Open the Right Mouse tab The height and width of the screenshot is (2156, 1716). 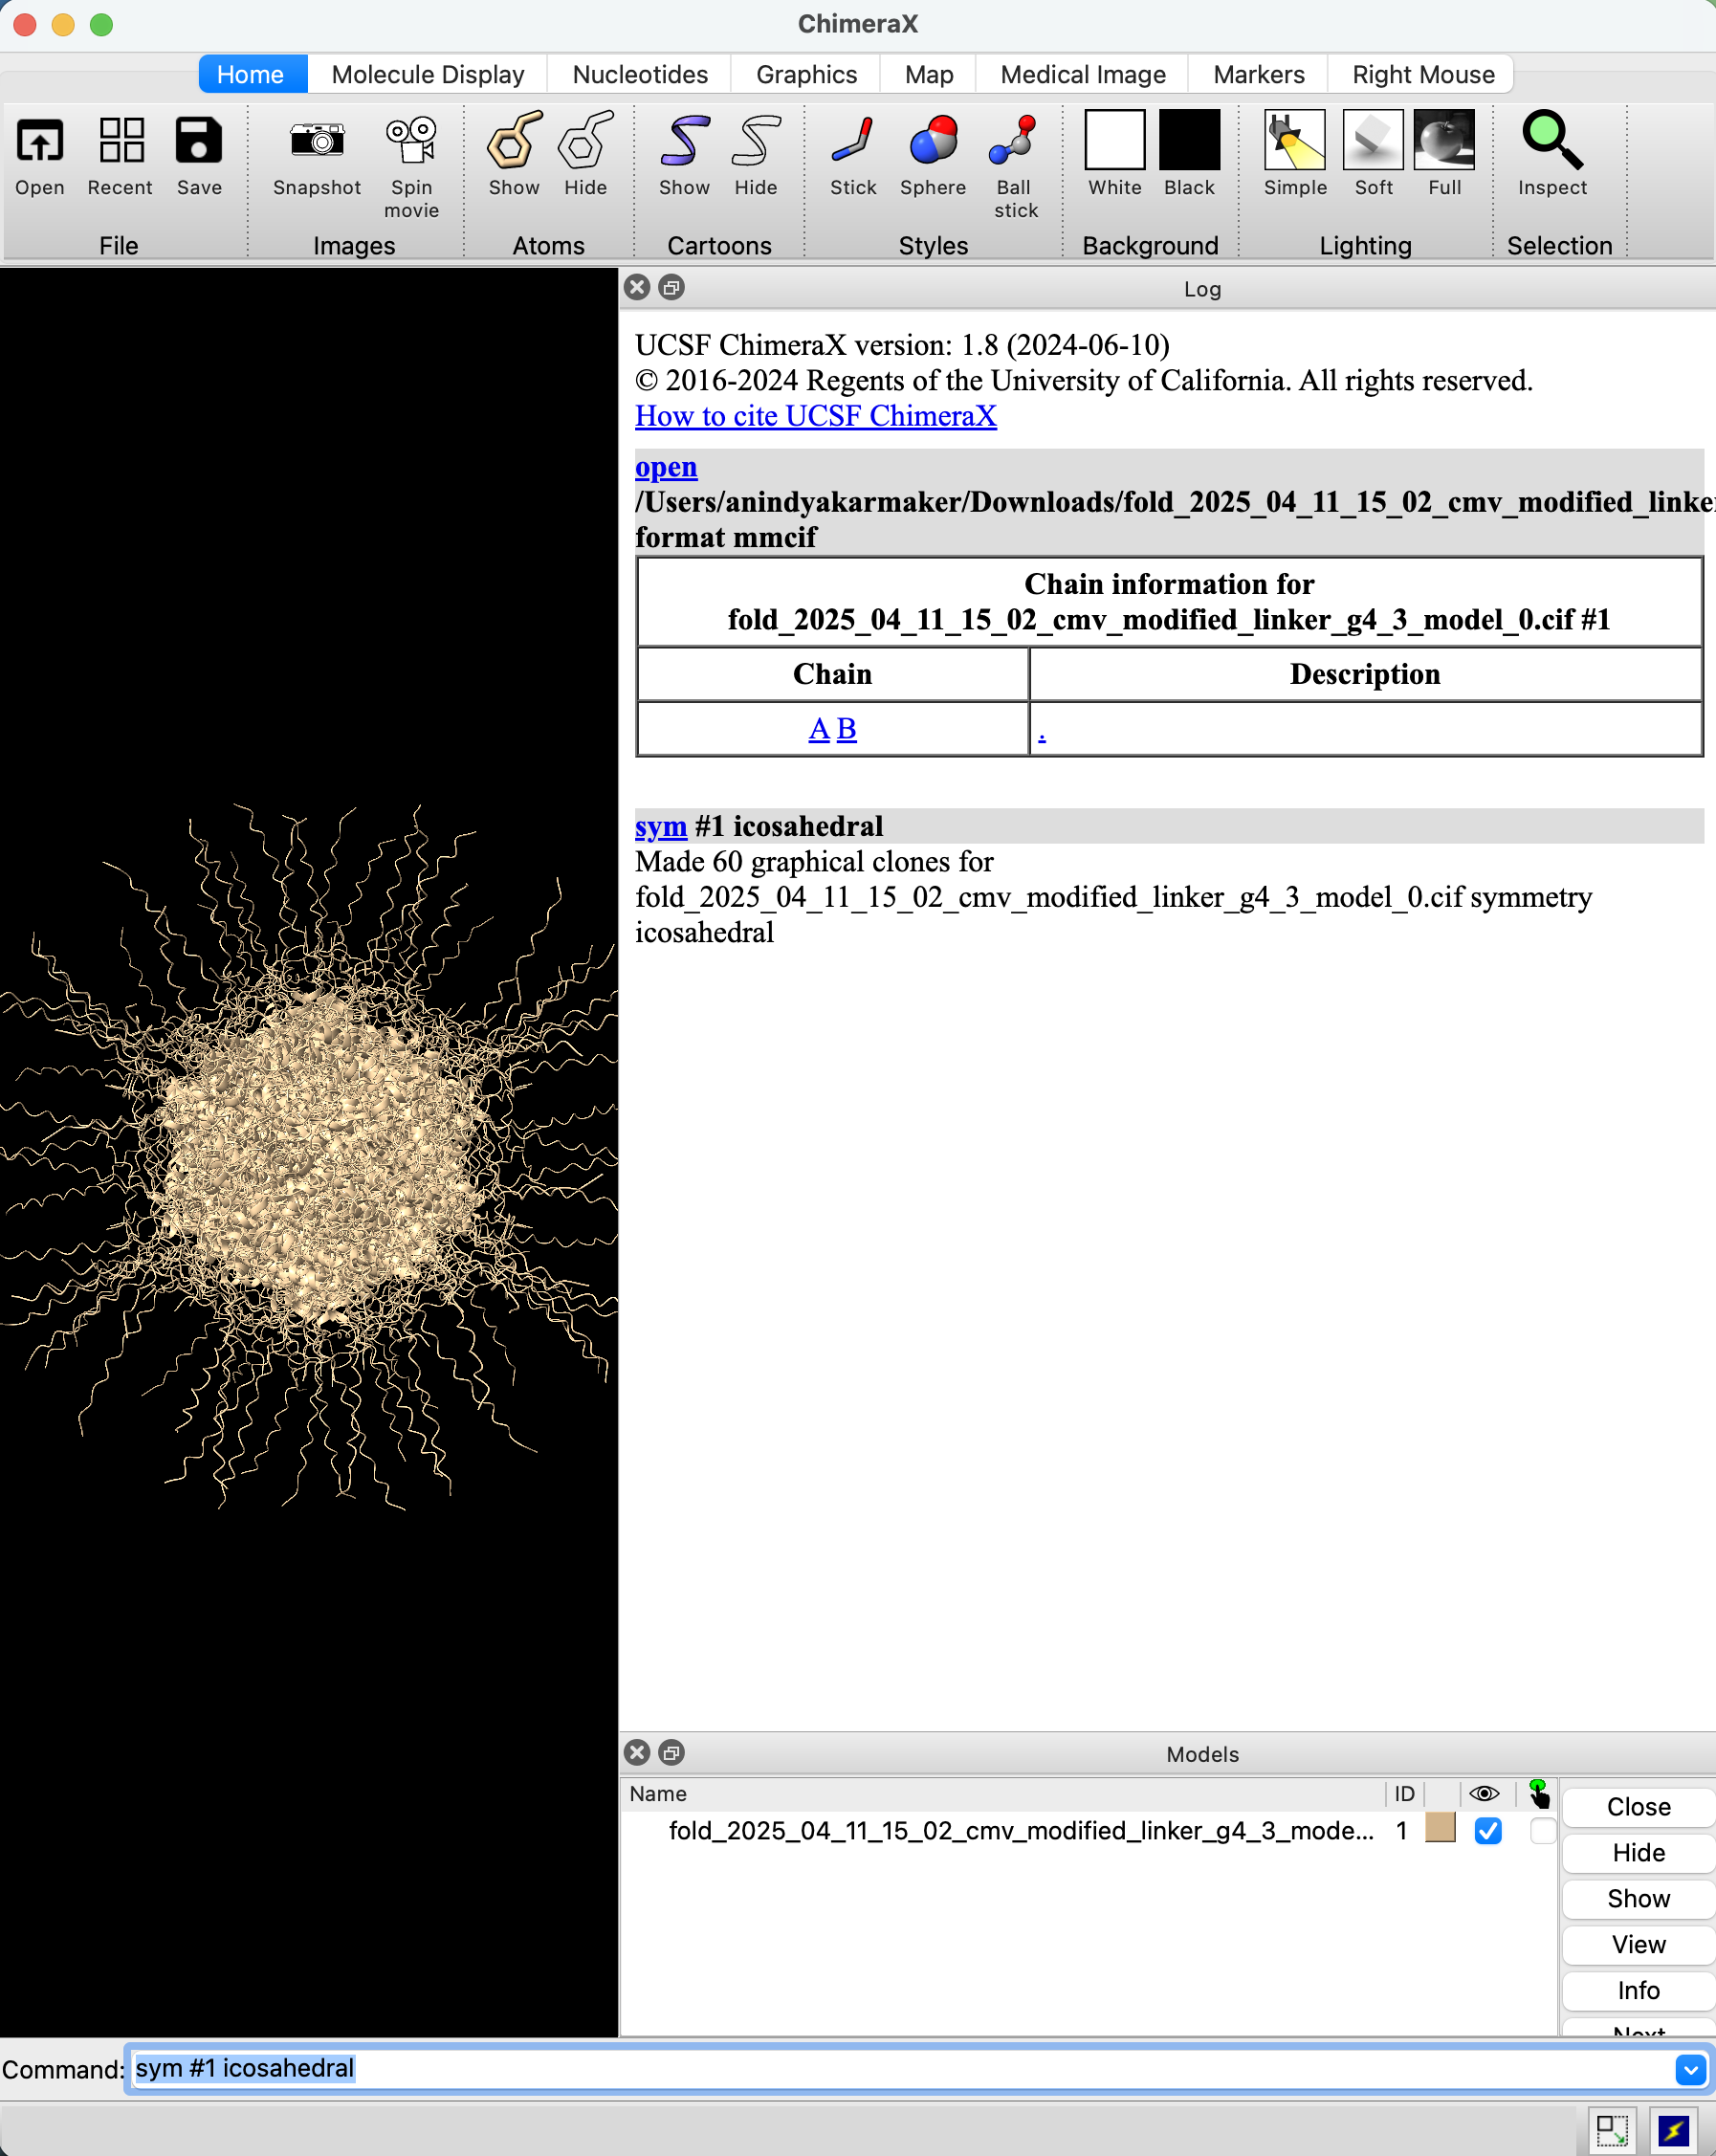(1422, 75)
